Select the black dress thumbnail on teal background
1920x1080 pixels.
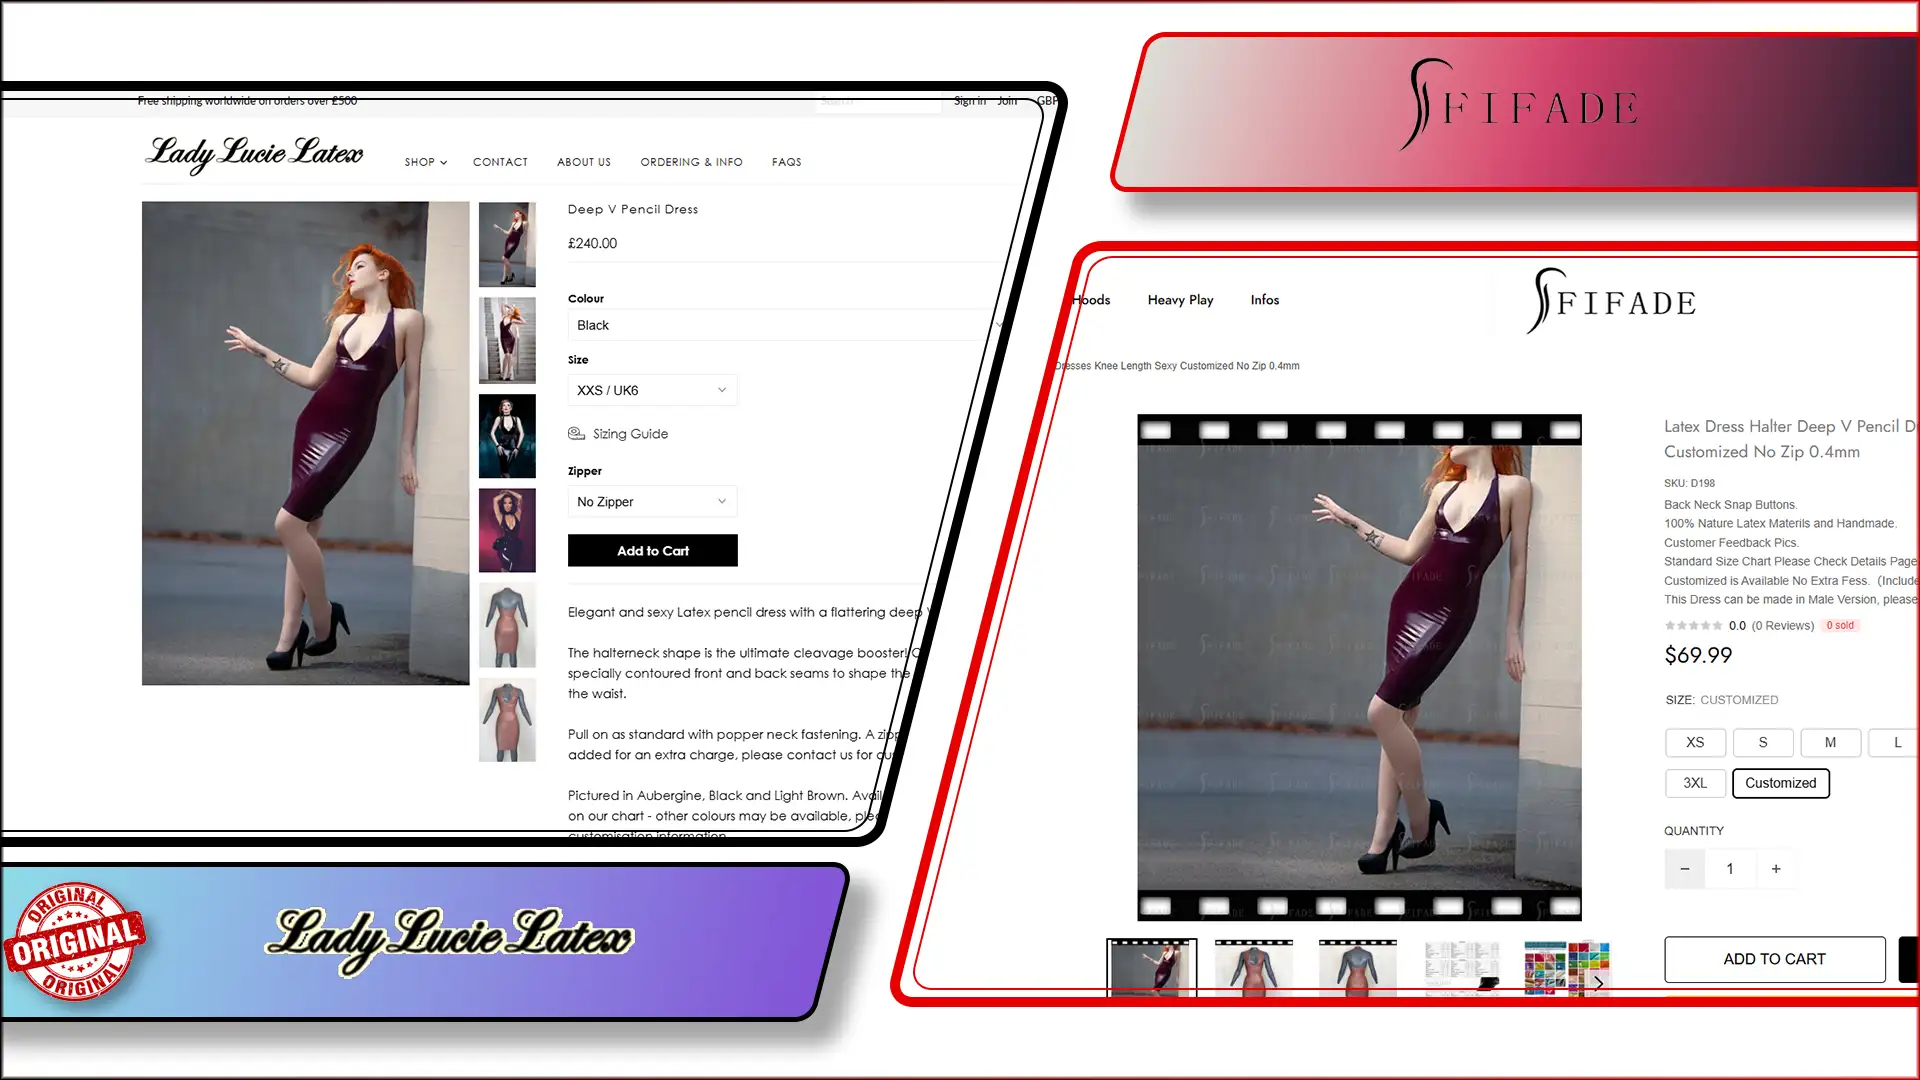click(x=507, y=436)
